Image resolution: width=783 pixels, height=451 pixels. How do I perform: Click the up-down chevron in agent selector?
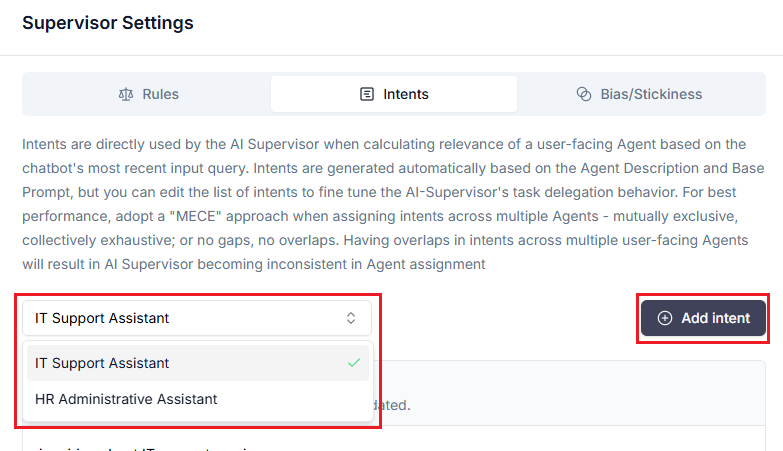[351, 318]
